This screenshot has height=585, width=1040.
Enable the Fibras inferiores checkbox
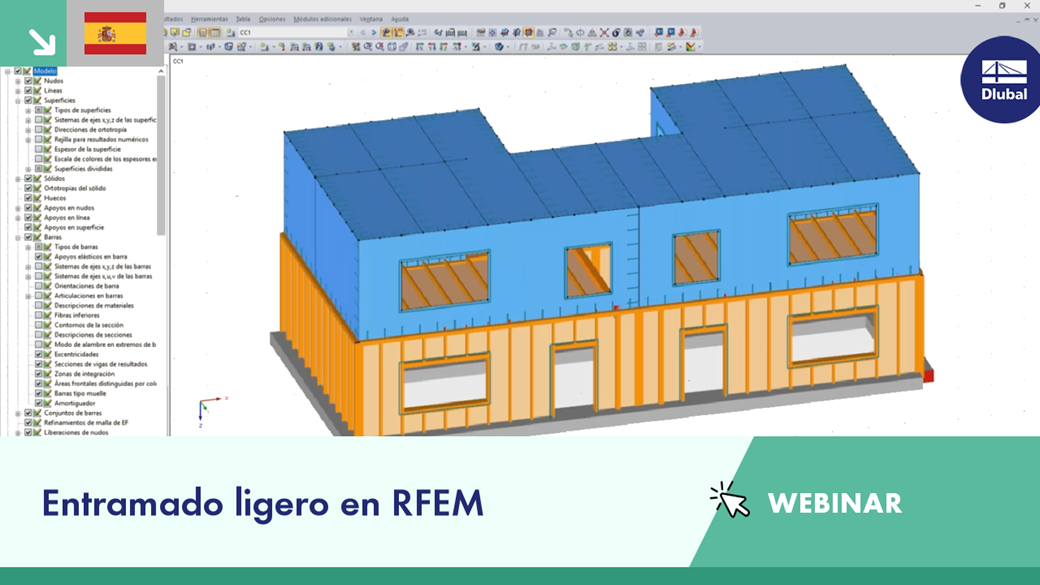pos(38,315)
